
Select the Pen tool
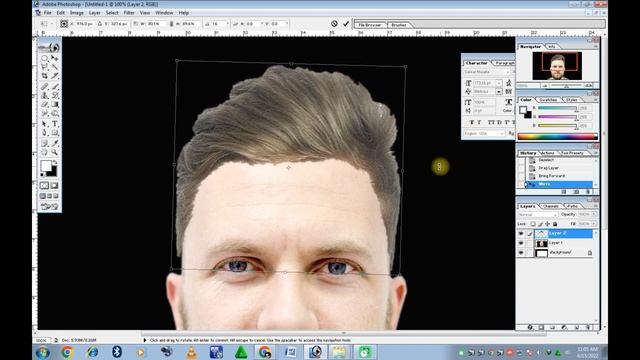[44, 133]
